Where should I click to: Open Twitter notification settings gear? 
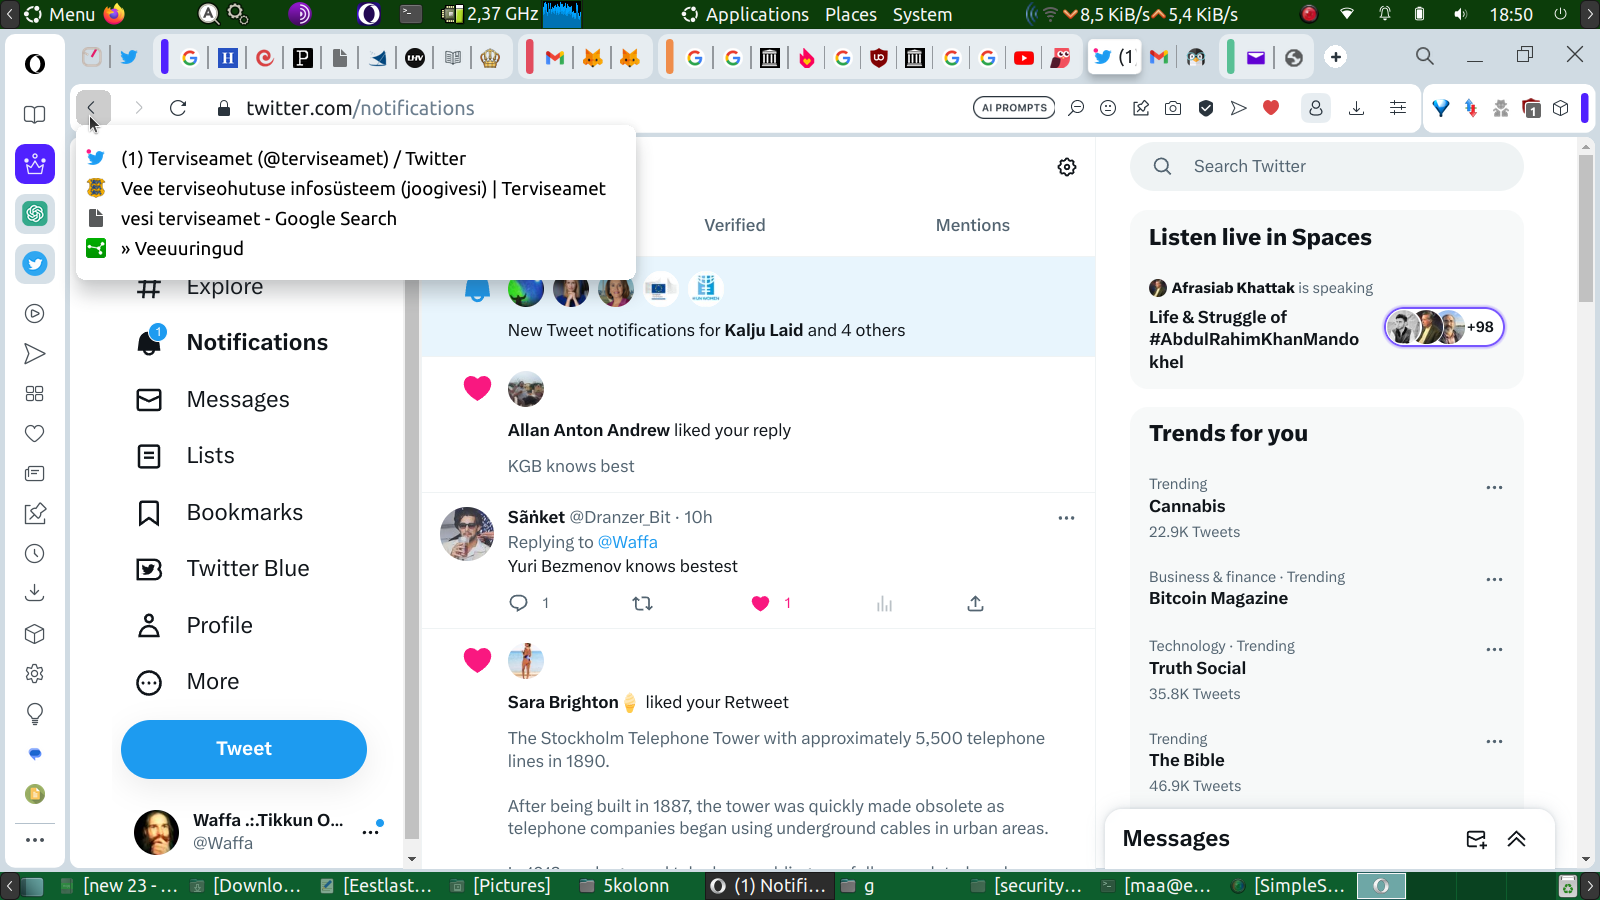pyautogui.click(x=1067, y=167)
